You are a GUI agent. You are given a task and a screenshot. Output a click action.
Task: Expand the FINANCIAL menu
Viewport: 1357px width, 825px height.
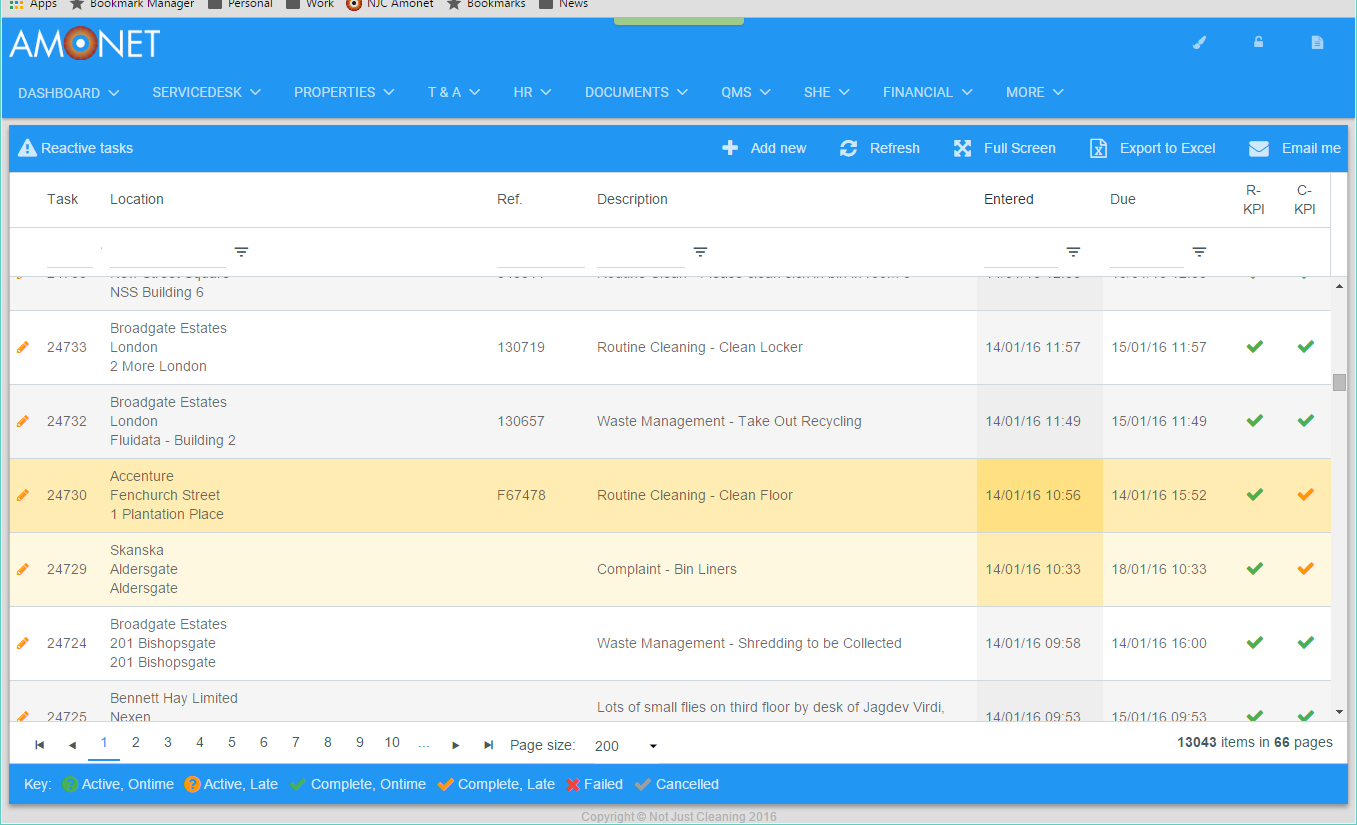pyautogui.click(x=928, y=92)
